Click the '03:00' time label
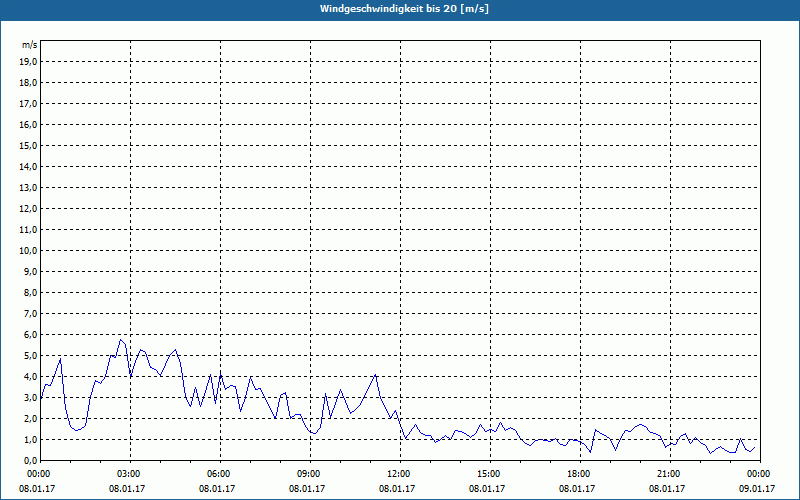 (x=131, y=474)
